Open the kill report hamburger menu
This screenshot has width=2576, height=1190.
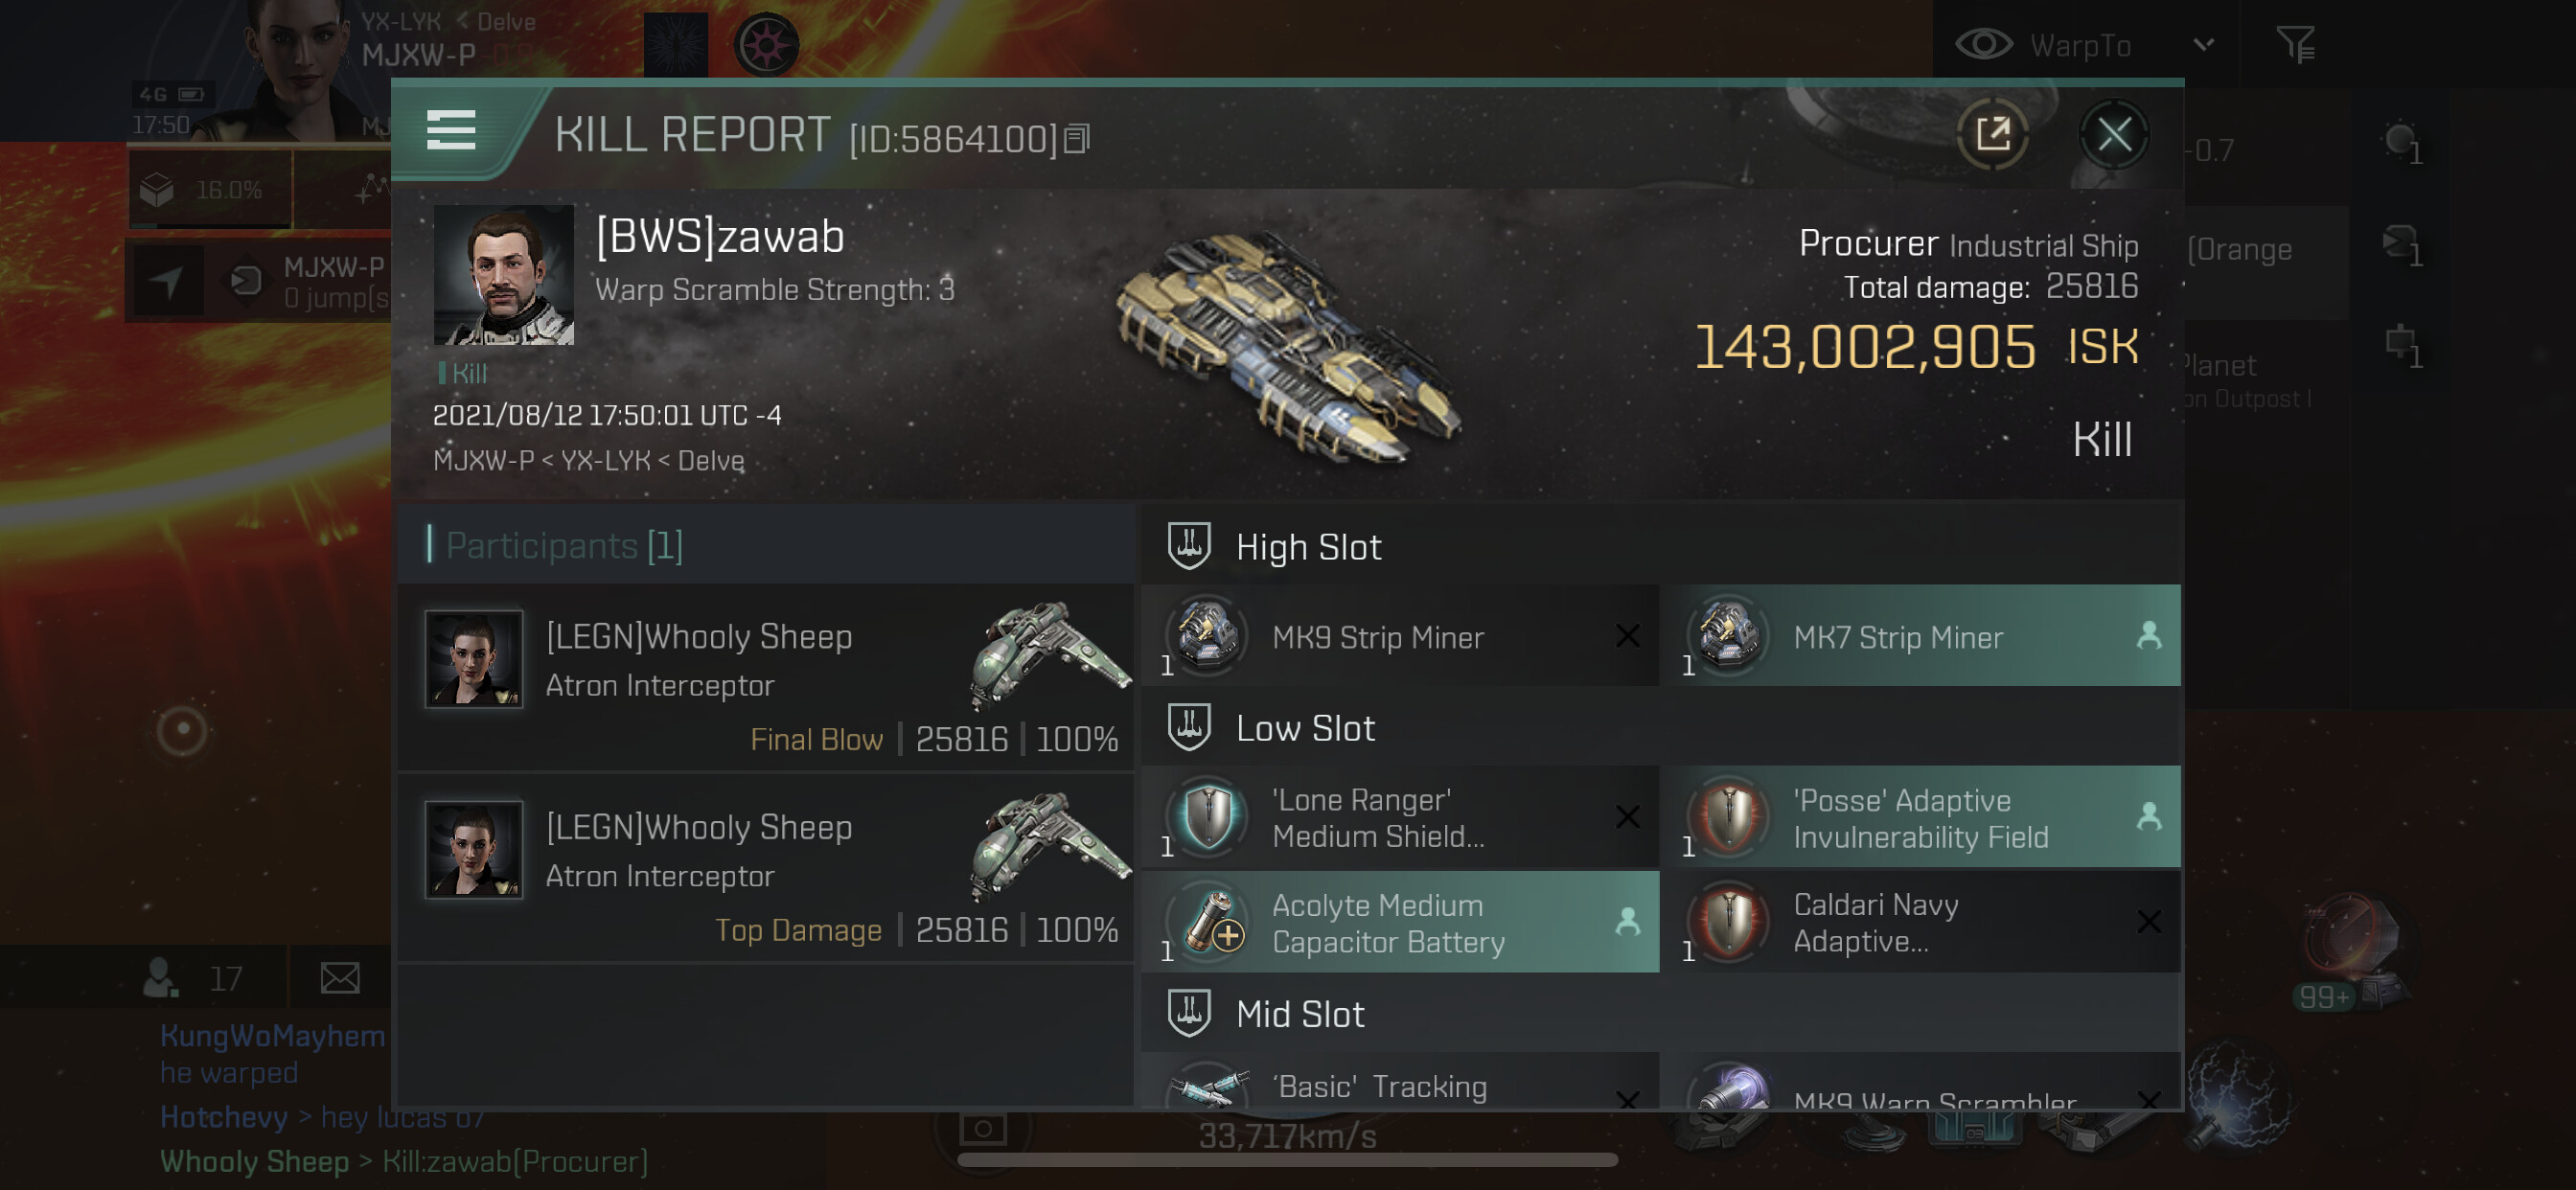point(451,131)
